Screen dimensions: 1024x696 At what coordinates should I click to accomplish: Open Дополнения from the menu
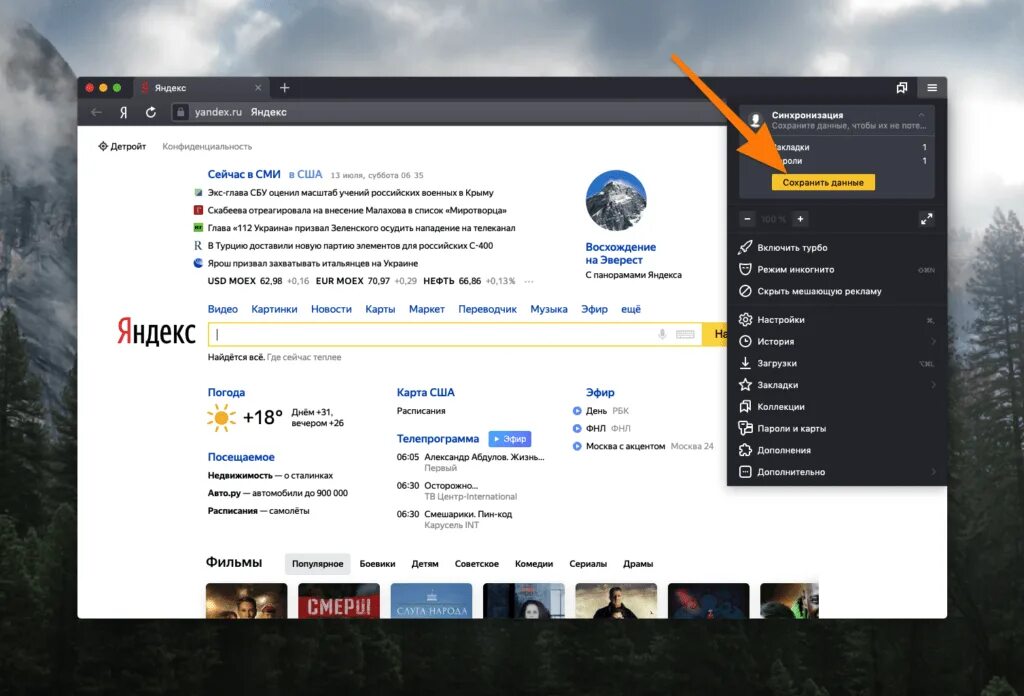[x=837, y=450]
